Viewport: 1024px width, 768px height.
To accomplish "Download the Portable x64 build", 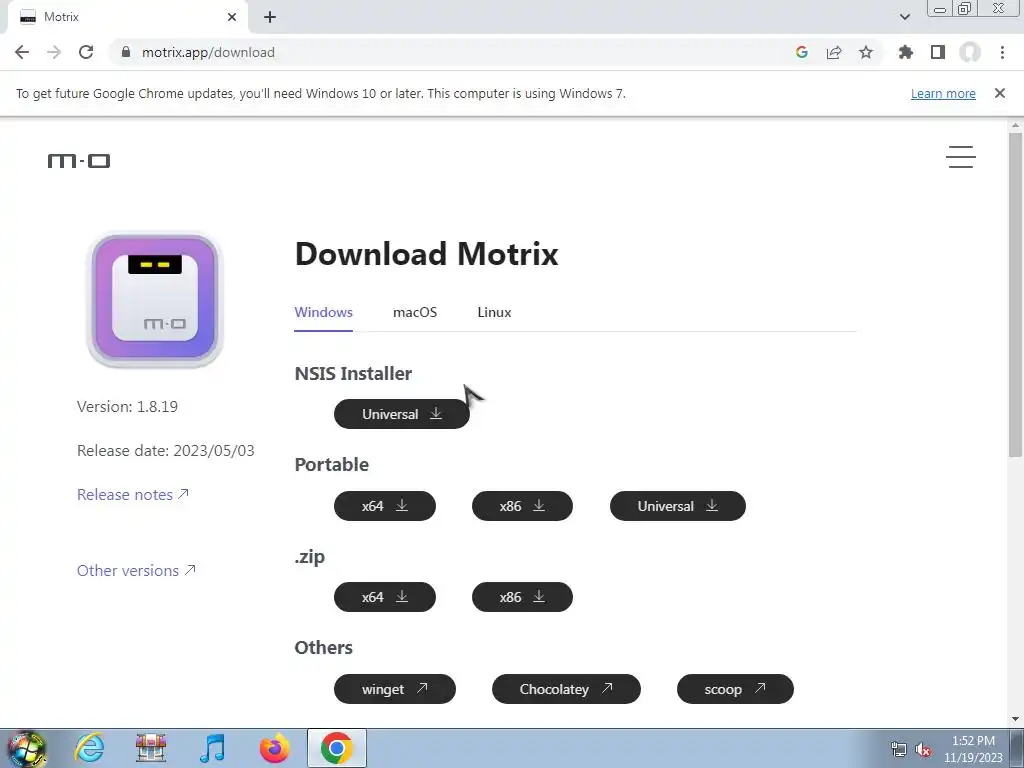I will 385,505.
